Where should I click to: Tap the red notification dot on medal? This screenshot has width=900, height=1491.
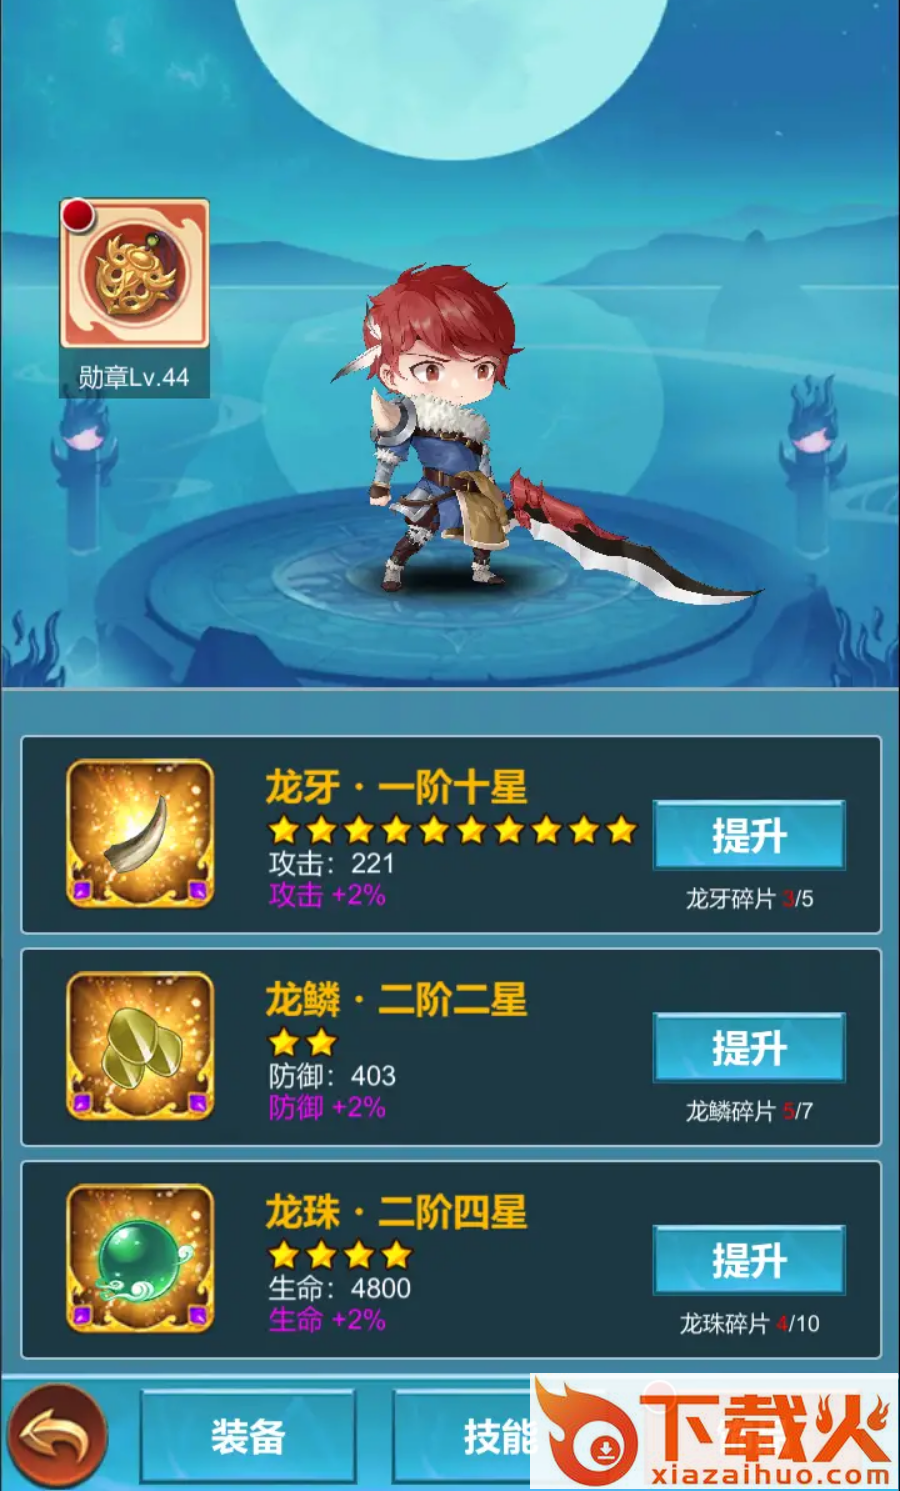click(78, 214)
